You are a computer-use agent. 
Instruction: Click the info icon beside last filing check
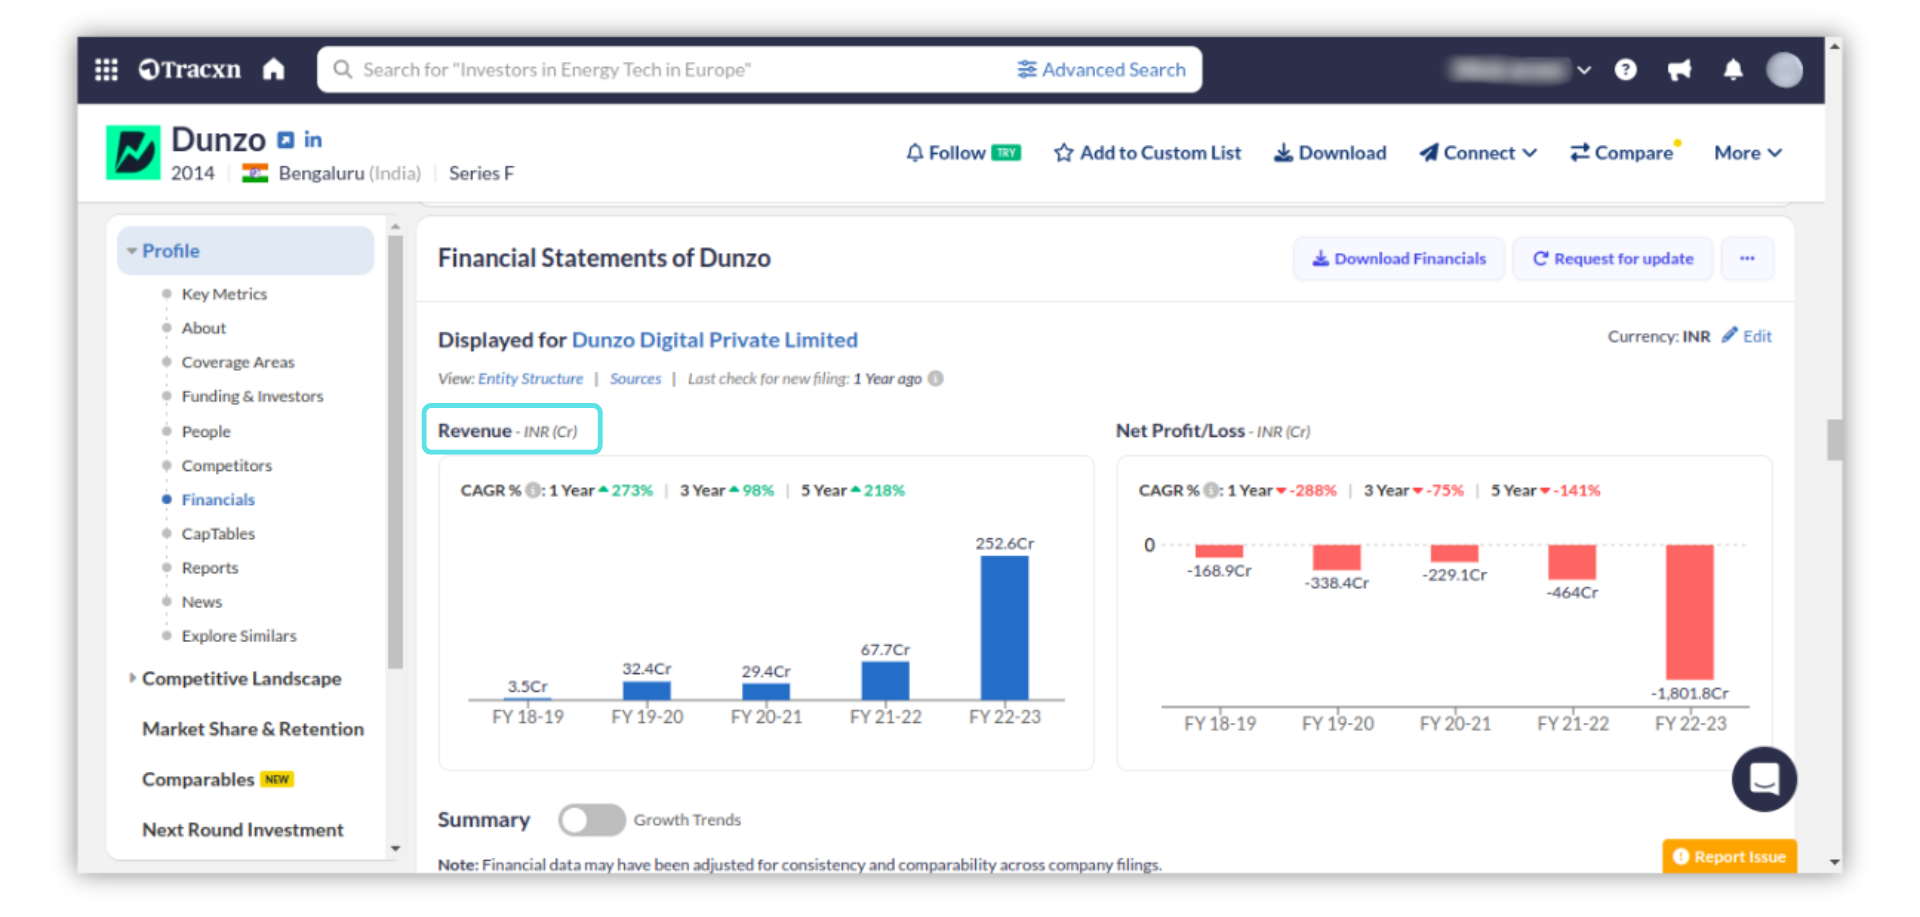tap(936, 379)
